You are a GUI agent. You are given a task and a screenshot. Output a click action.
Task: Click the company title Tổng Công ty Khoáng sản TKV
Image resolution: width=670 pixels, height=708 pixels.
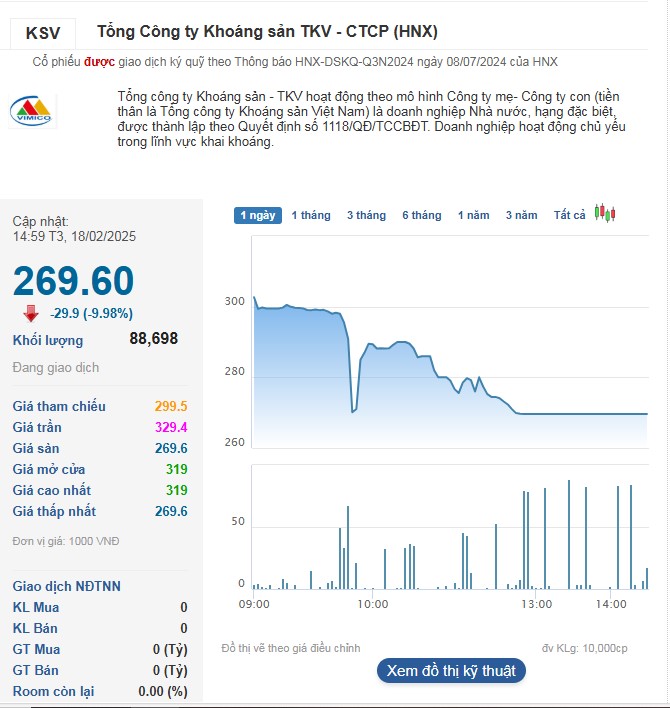click(x=267, y=32)
